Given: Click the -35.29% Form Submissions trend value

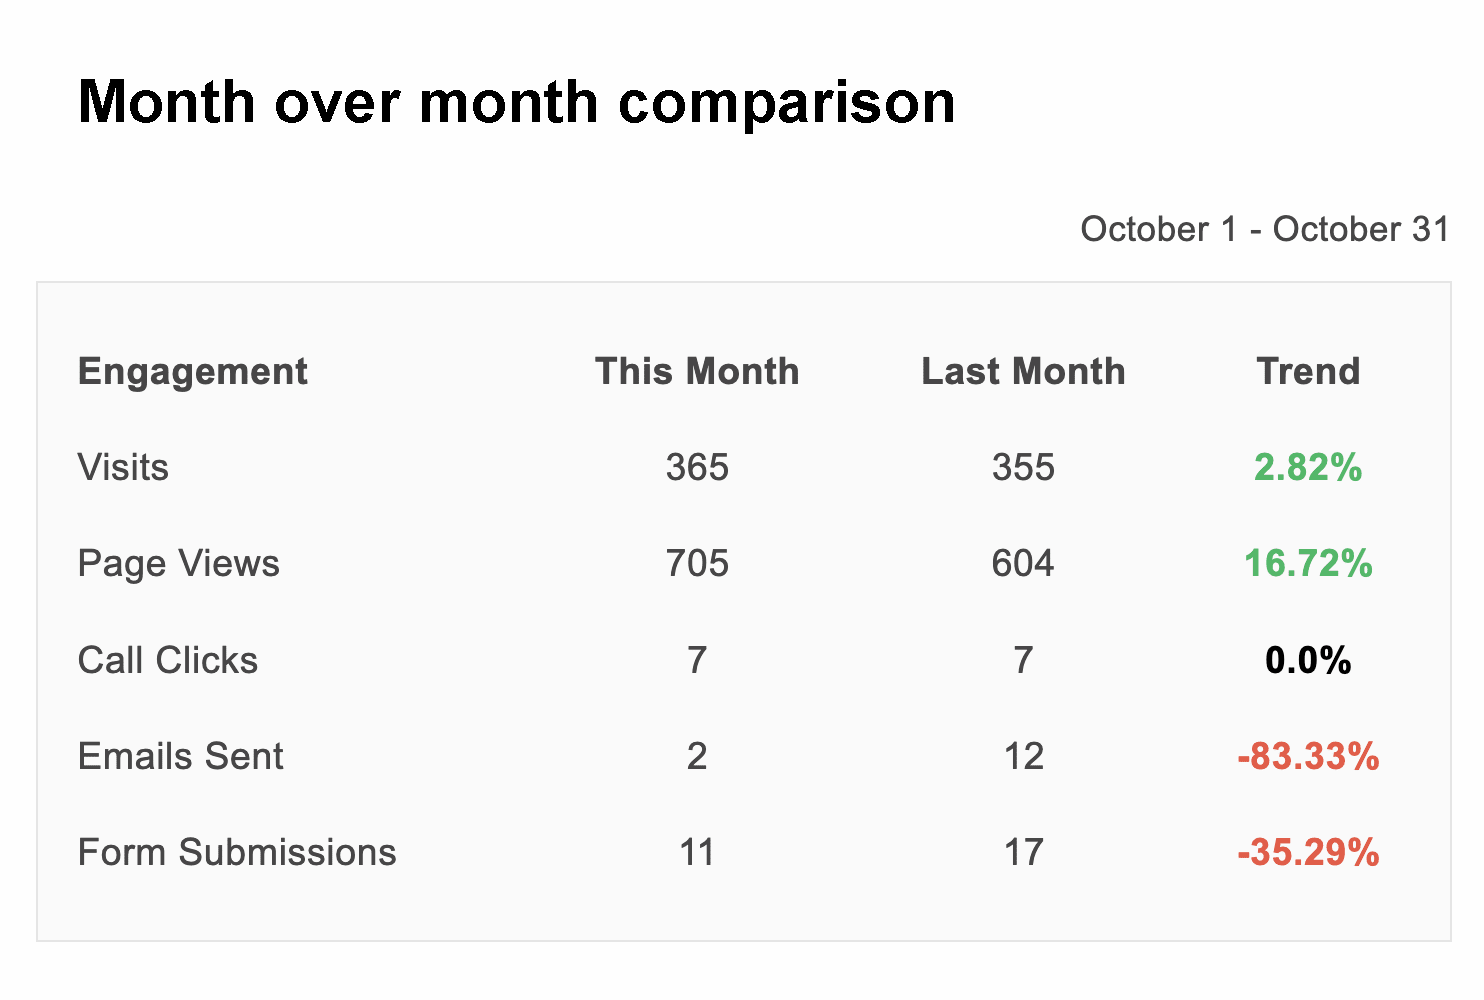Looking at the screenshot, I should pyautogui.click(x=1308, y=852).
